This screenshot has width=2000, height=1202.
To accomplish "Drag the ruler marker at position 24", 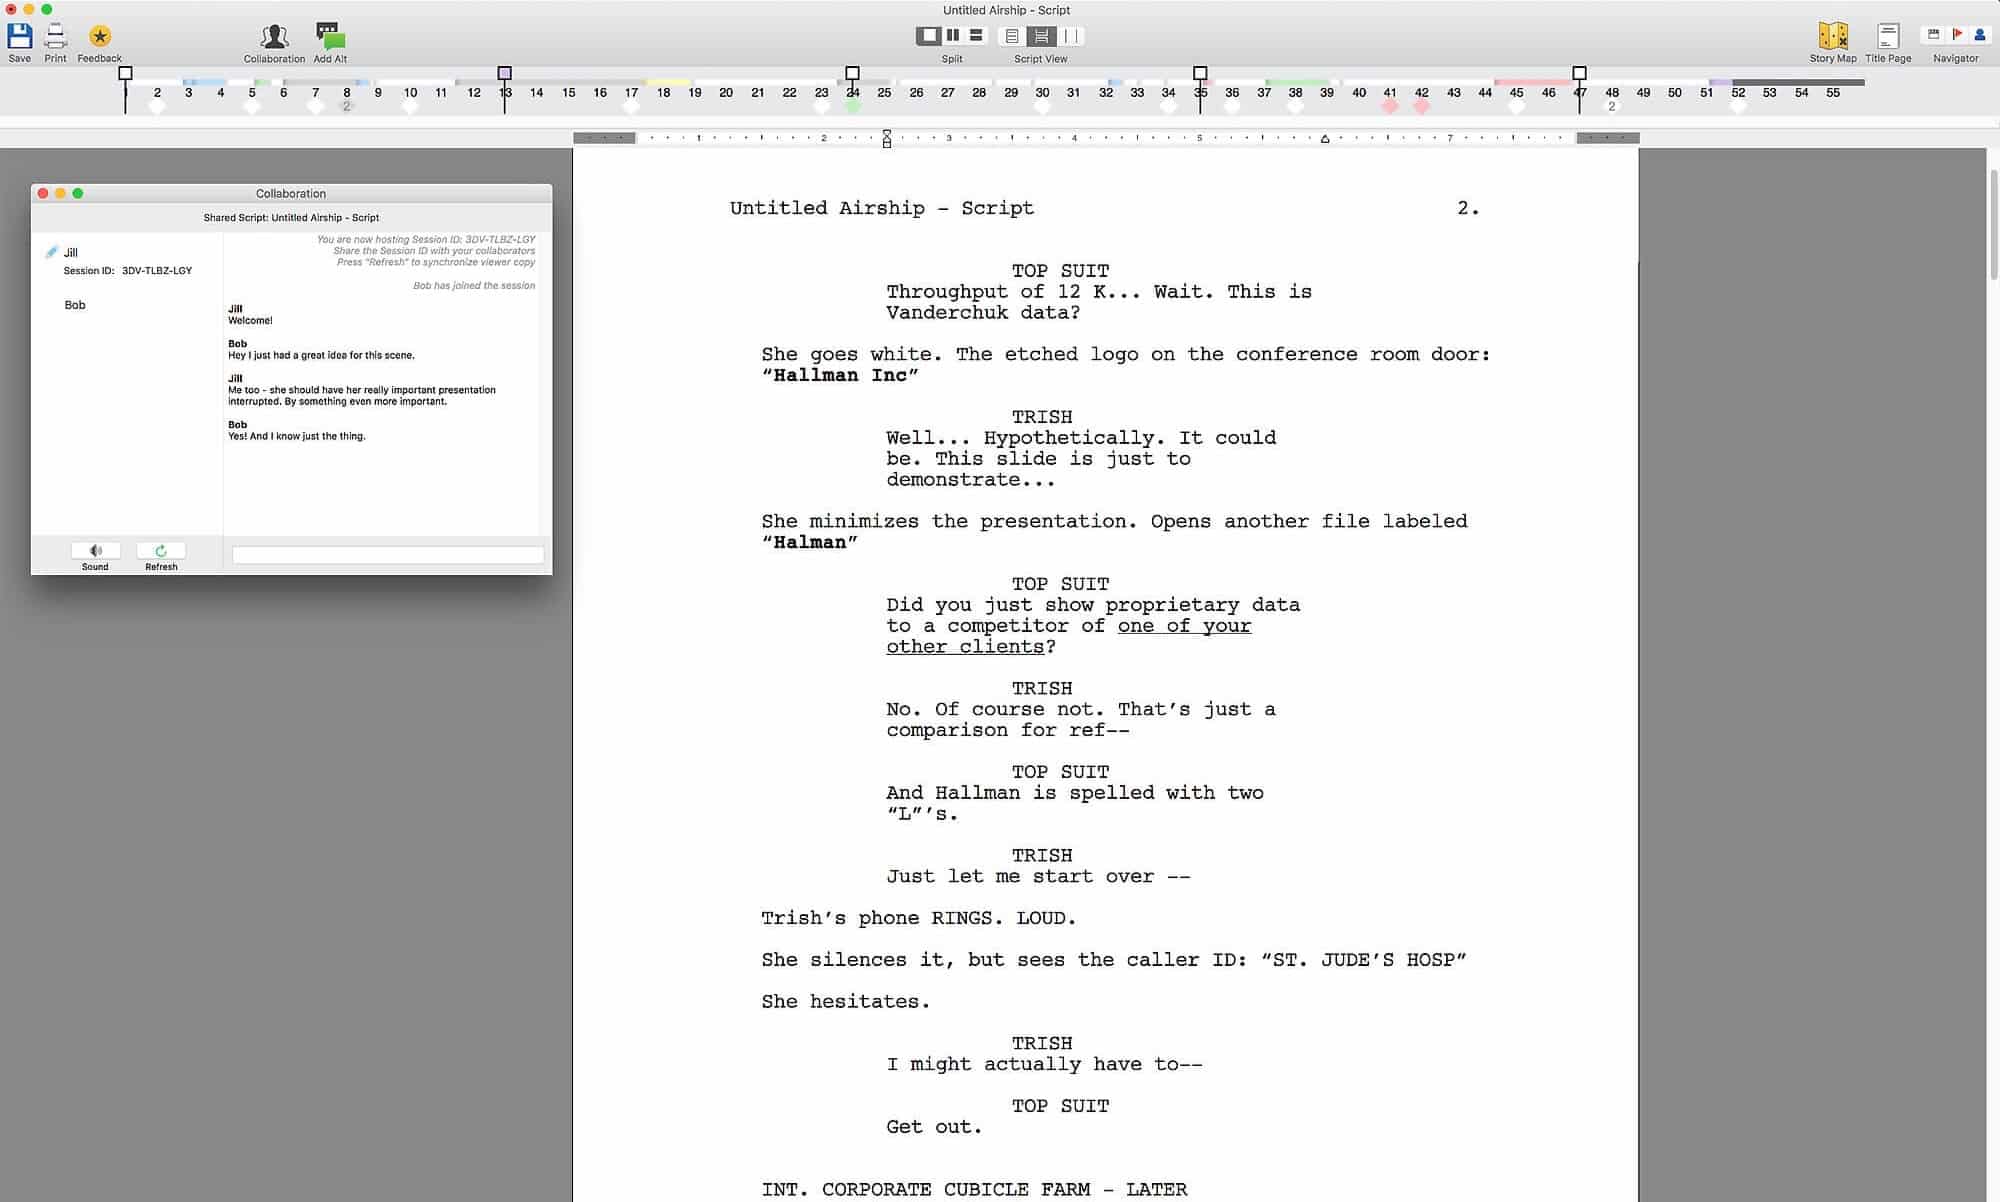I will [x=853, y=73].
